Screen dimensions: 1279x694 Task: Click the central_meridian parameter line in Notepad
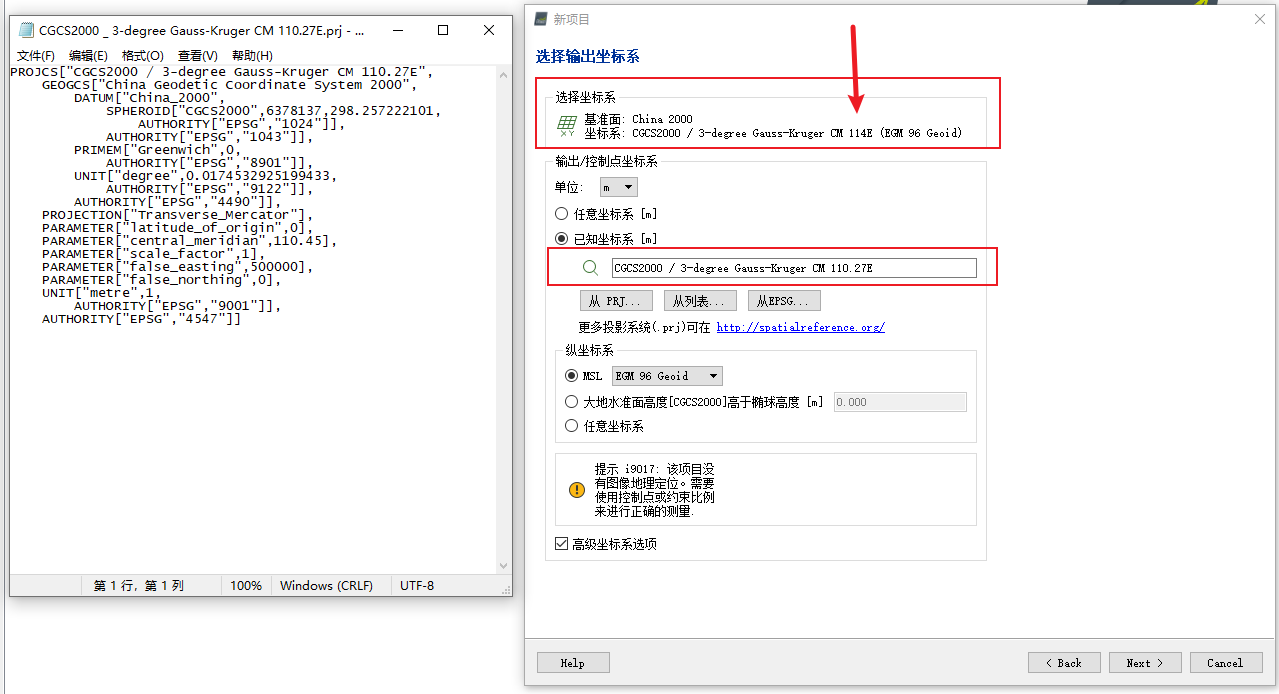pos(190,241)
